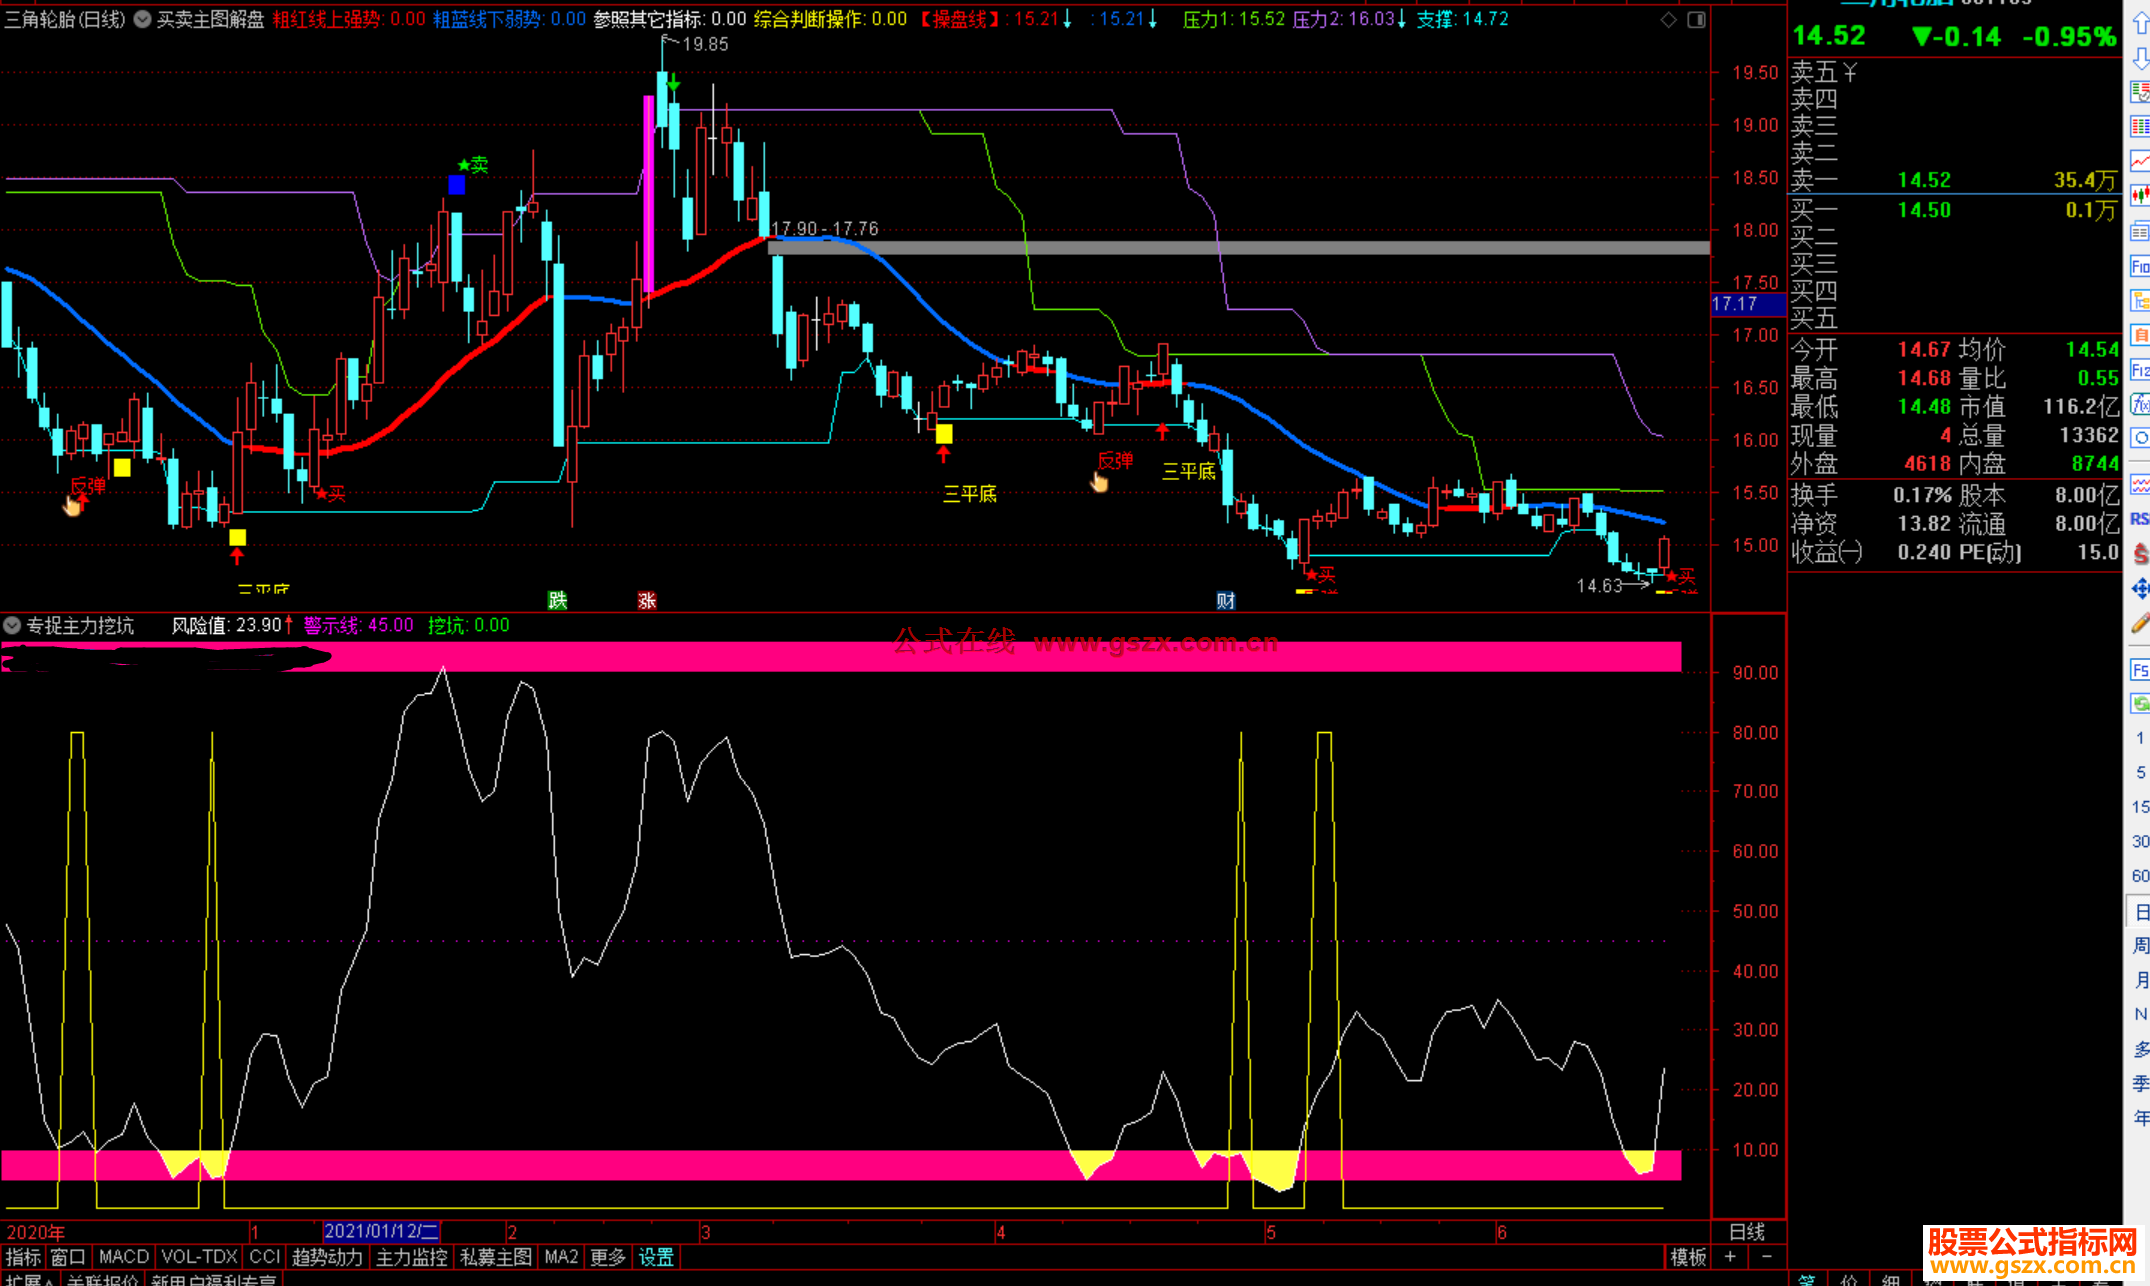Click the 19.85 high price label on the chart
Image resolution: width=2150 pixels, height=1286 pixels.
tap(705, 44)
